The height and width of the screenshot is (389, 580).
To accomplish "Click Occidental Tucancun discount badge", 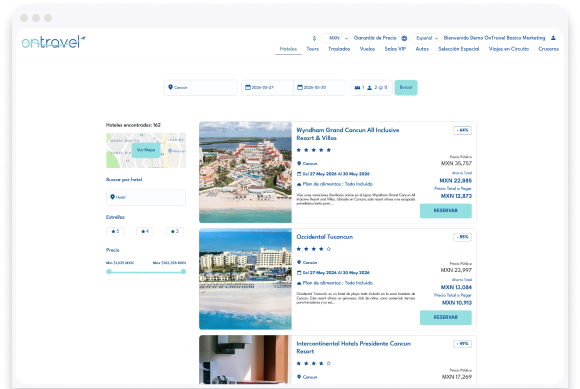I will point(462,237).
